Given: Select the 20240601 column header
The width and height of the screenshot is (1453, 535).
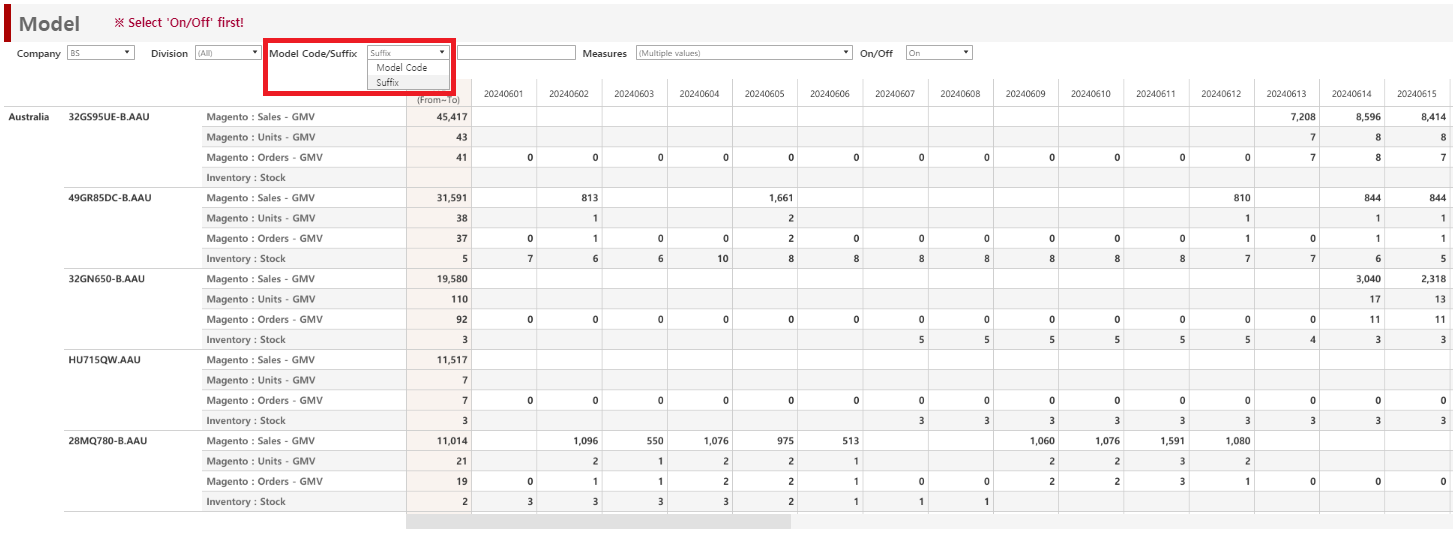Looking at the screenshot, I should (x=503, y=94).
